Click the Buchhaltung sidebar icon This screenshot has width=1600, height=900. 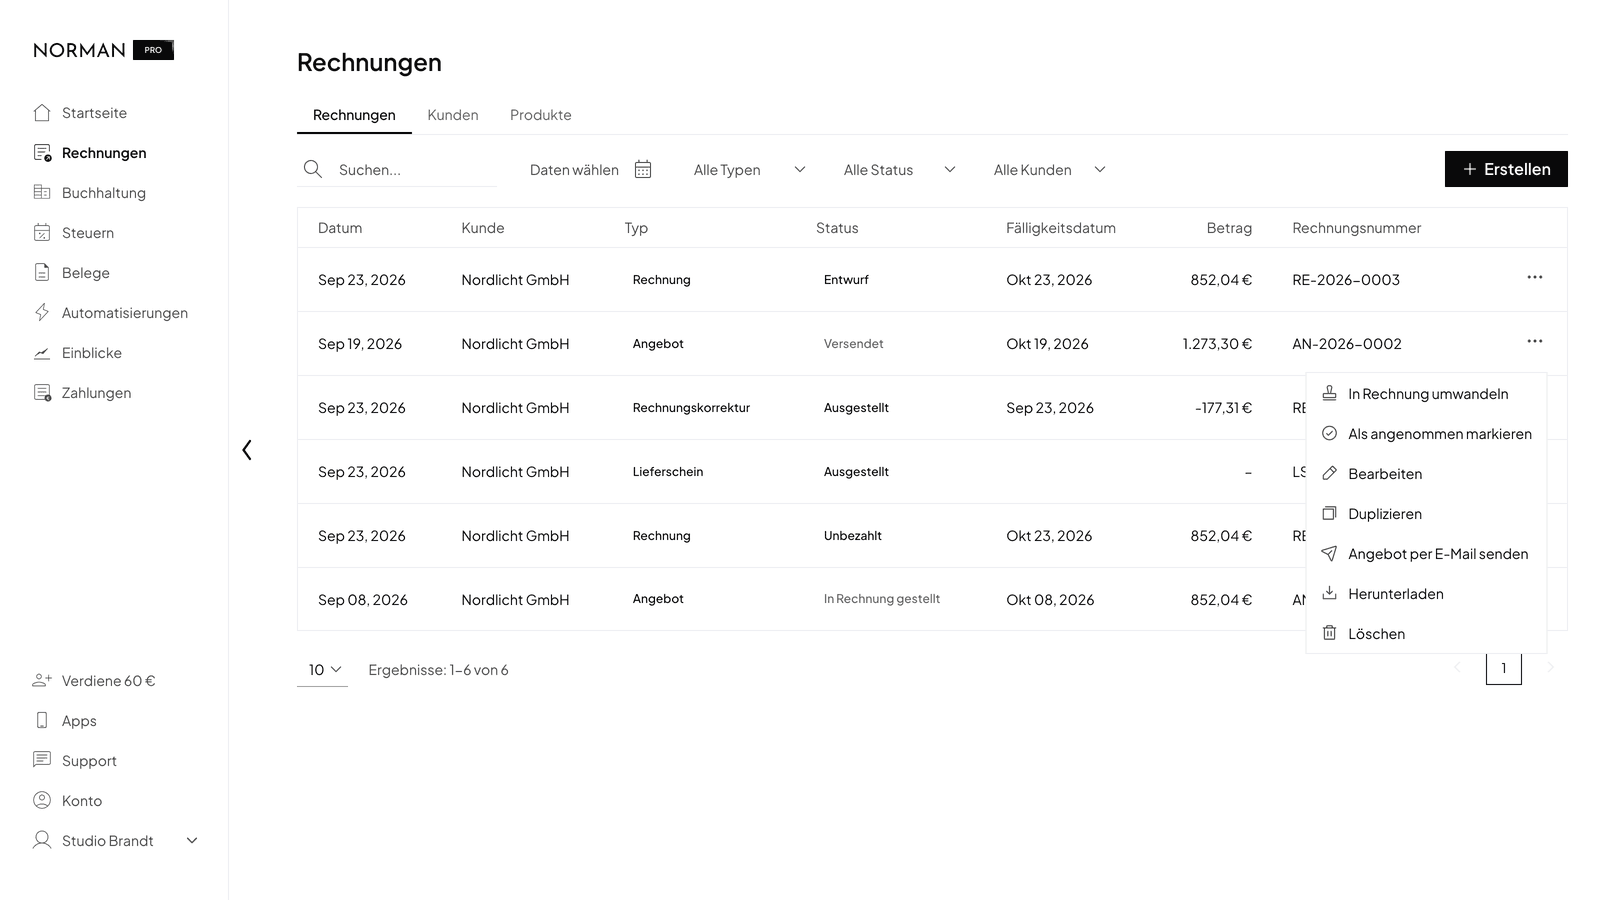(x=42, y=192)
